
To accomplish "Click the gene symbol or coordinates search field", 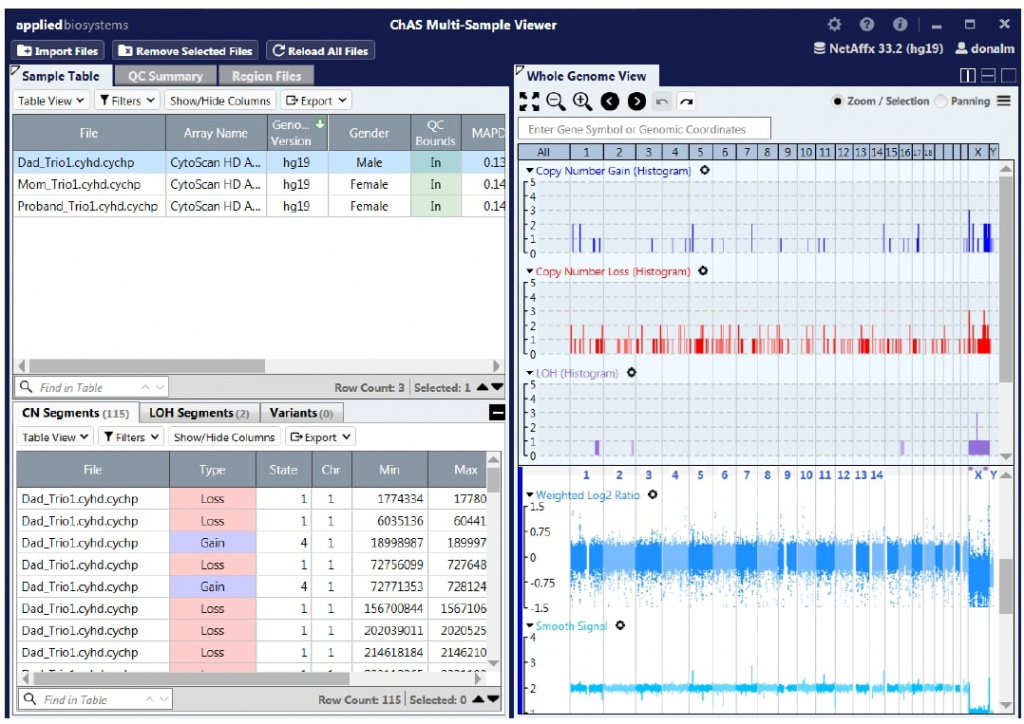I will [x=645, y=129].
